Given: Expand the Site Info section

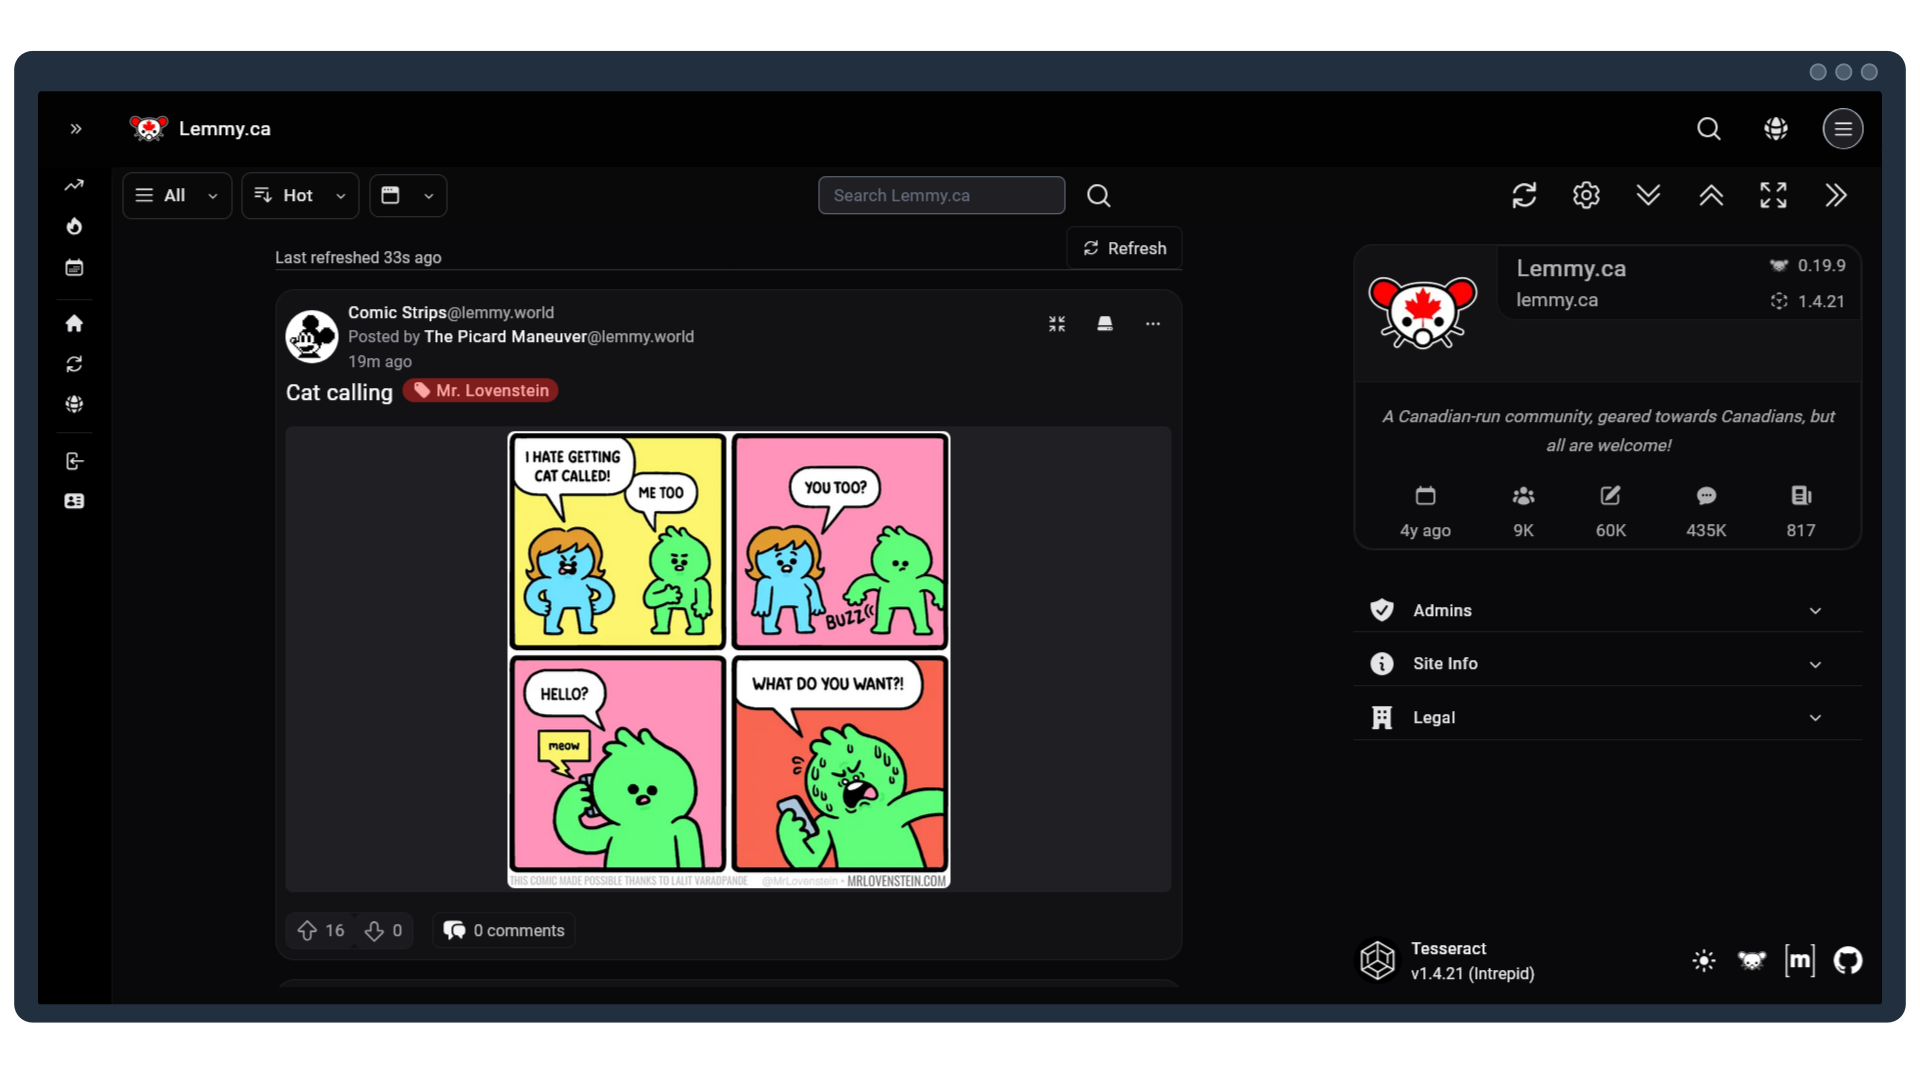Looking at the screenshot, I should click(1606, 663).
